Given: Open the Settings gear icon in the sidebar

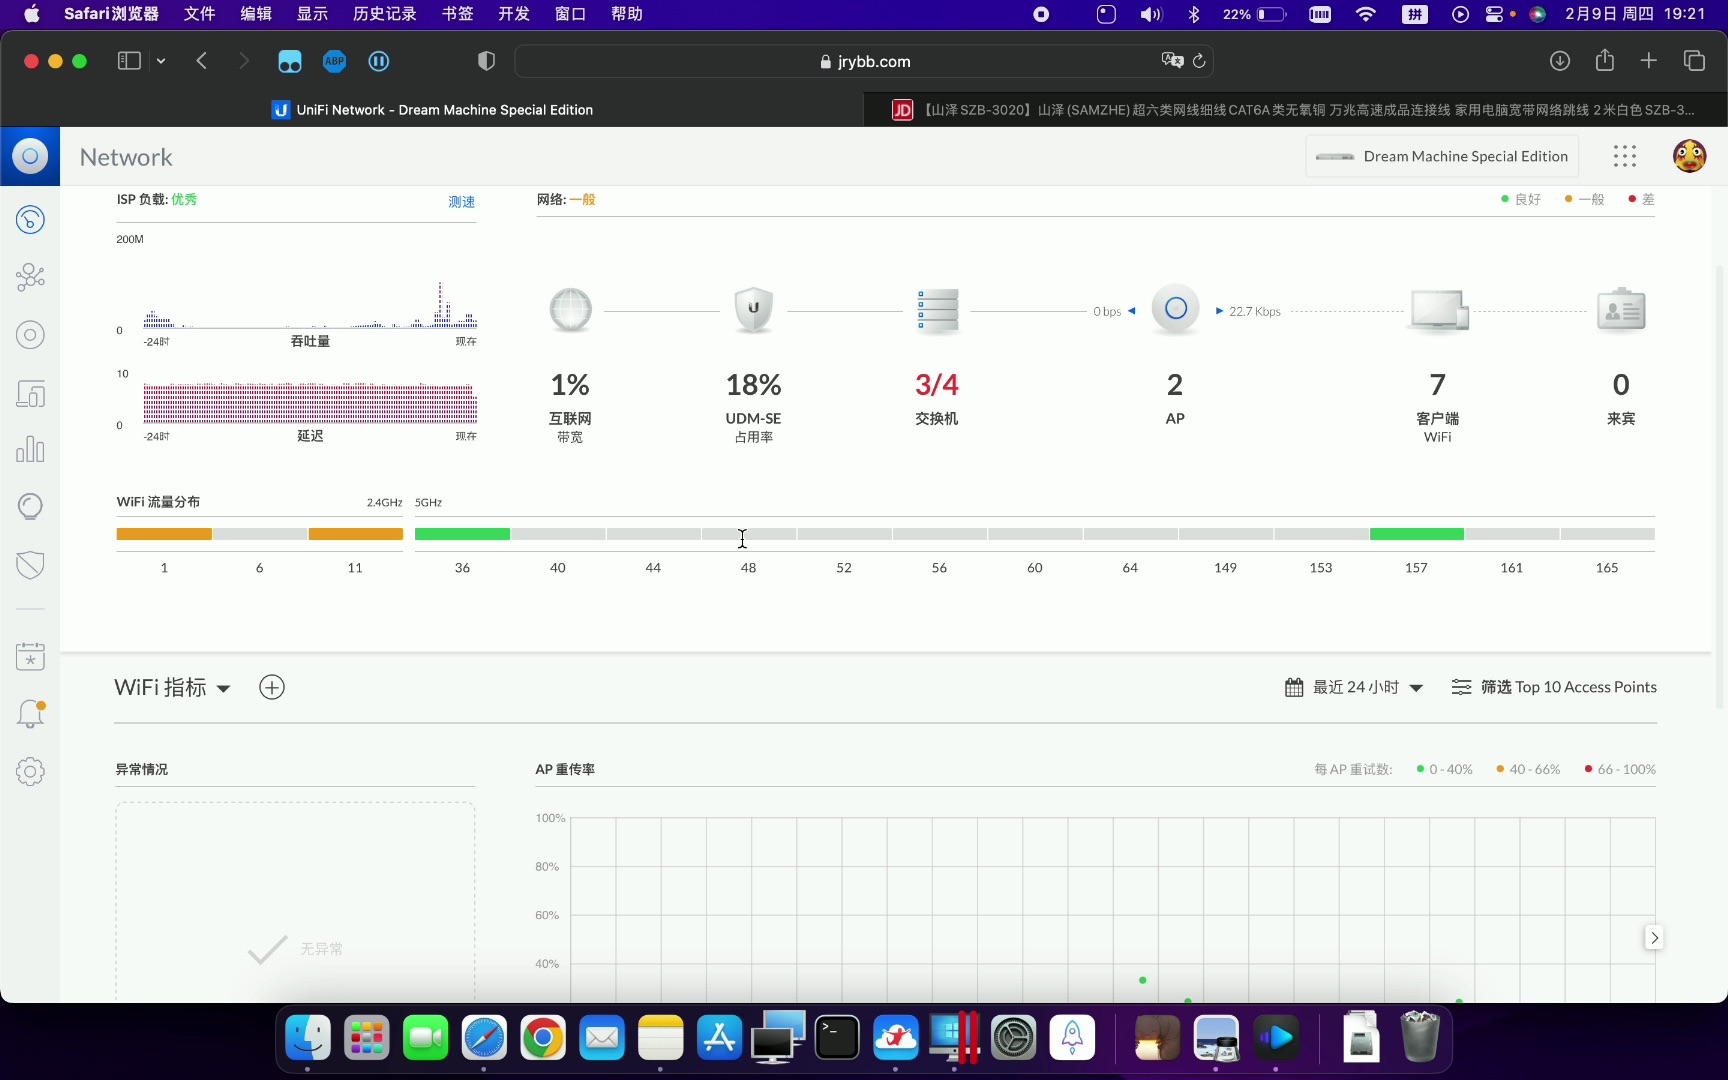Looking at the screenshot, I should click(30, 771).
